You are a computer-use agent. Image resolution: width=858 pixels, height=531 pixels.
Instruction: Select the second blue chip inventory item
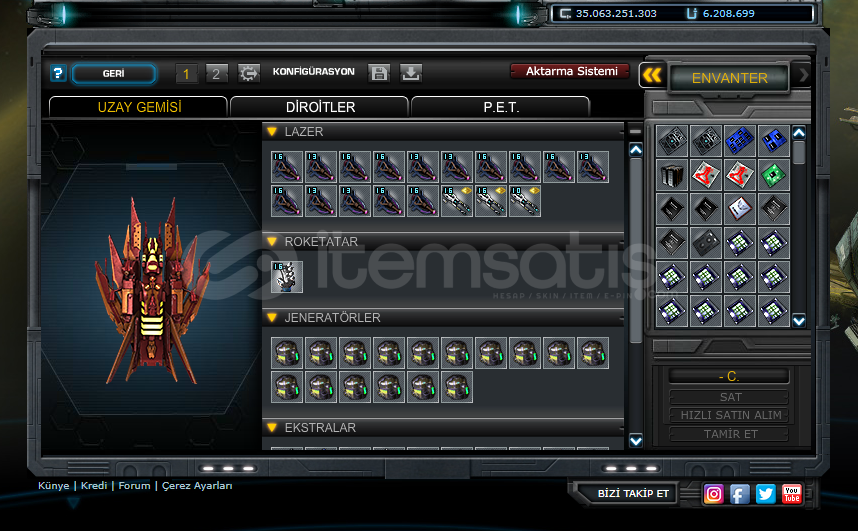coord(774,141)
